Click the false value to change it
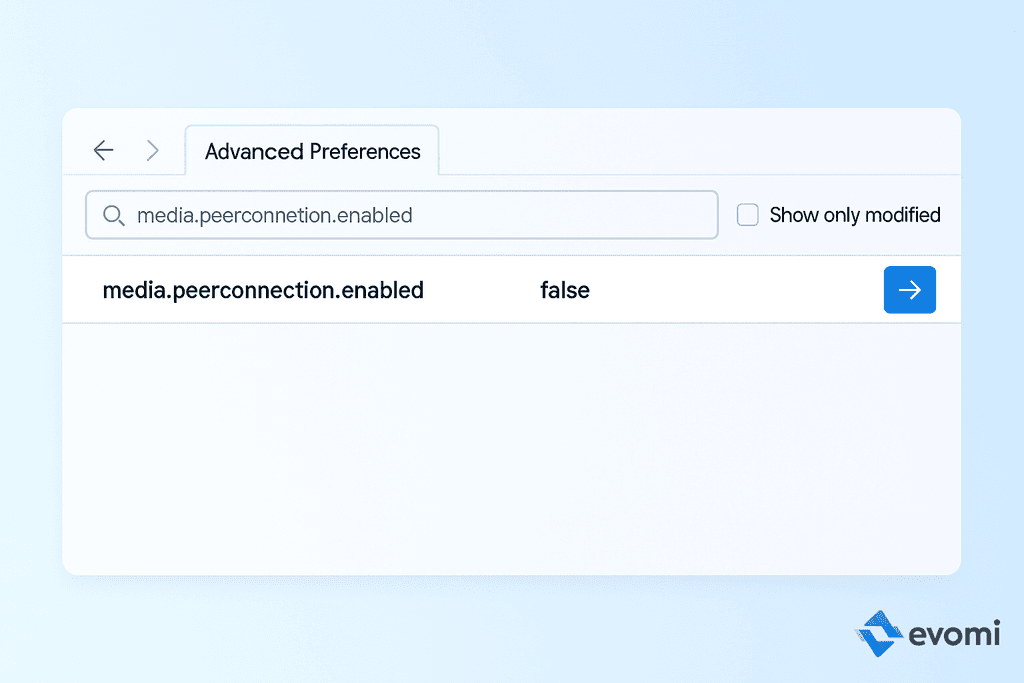Screen dimensions: 1024x683 point(565,290)
